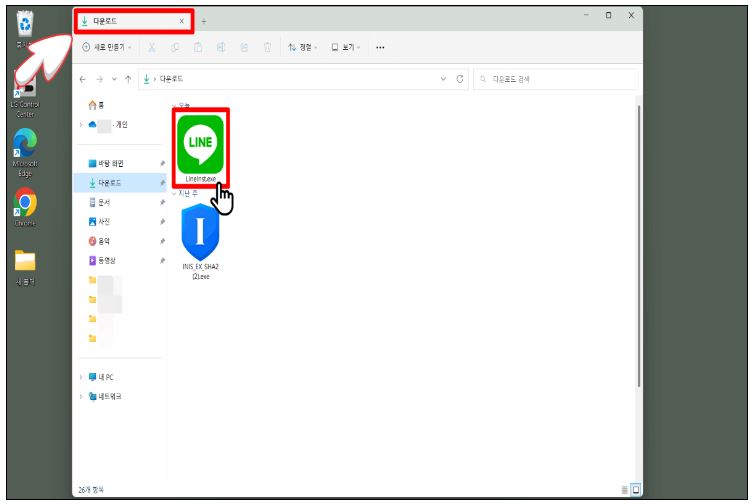Collapse the 오늘 file group

click(174, 105)
